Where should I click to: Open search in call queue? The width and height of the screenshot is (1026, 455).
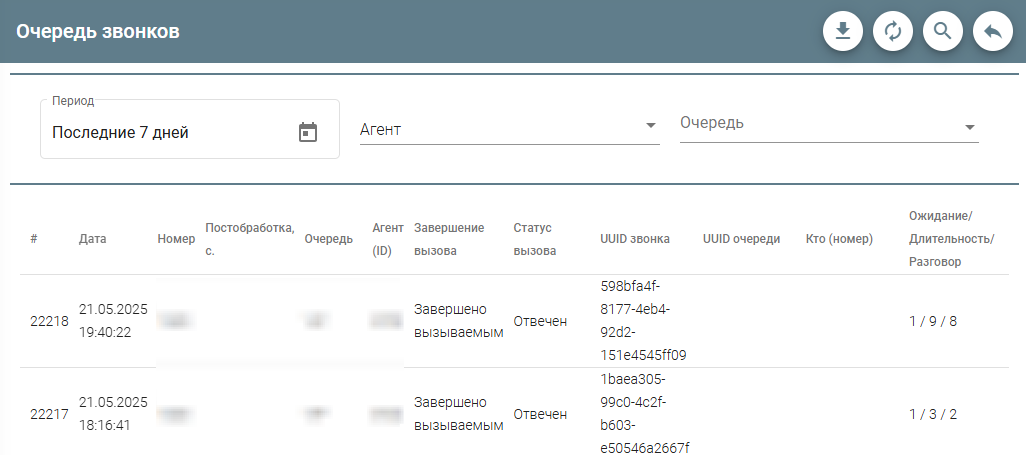(x=943, y=31)
